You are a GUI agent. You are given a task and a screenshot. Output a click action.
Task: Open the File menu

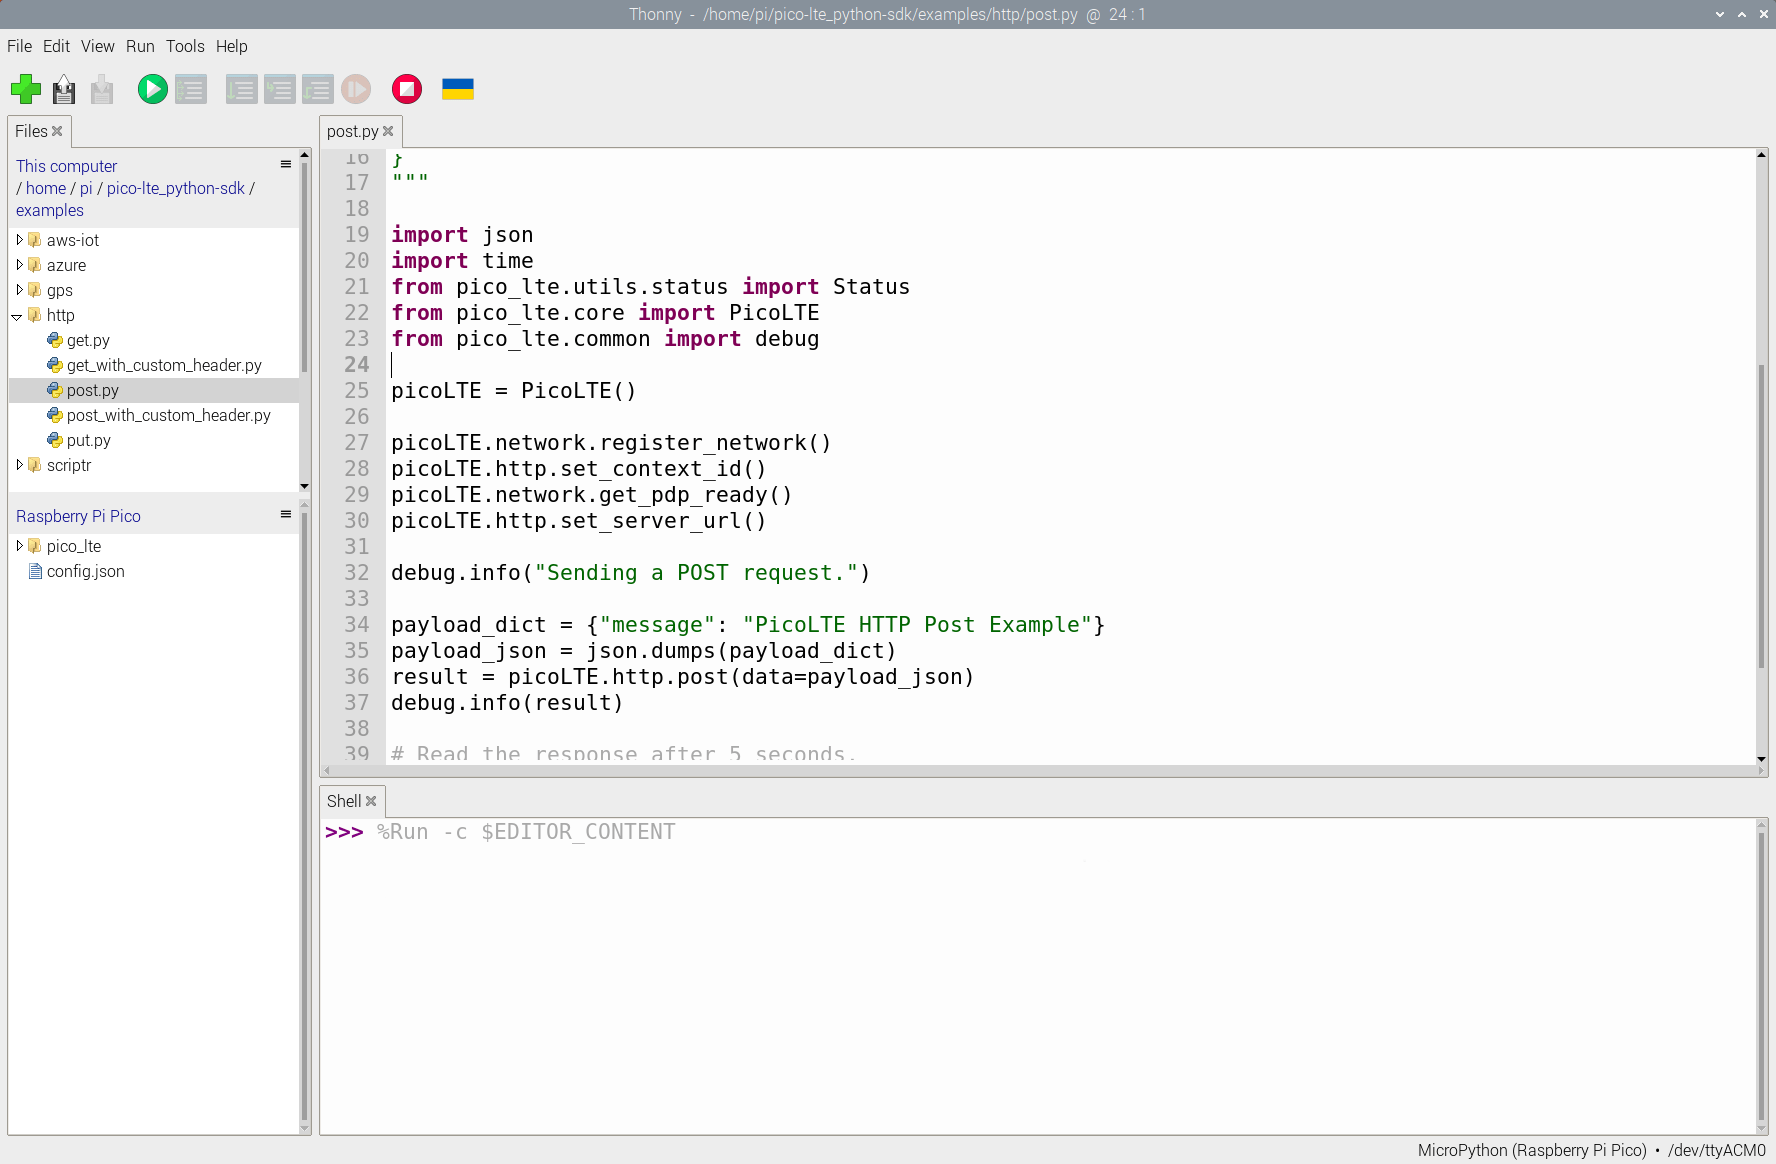pos(19,46)
